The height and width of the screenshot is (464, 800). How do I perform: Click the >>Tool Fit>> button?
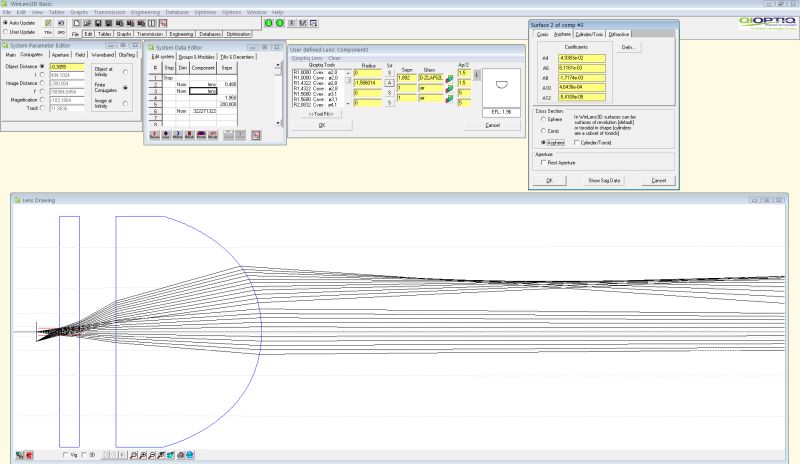pyautogui.click(x=321, y=114)
